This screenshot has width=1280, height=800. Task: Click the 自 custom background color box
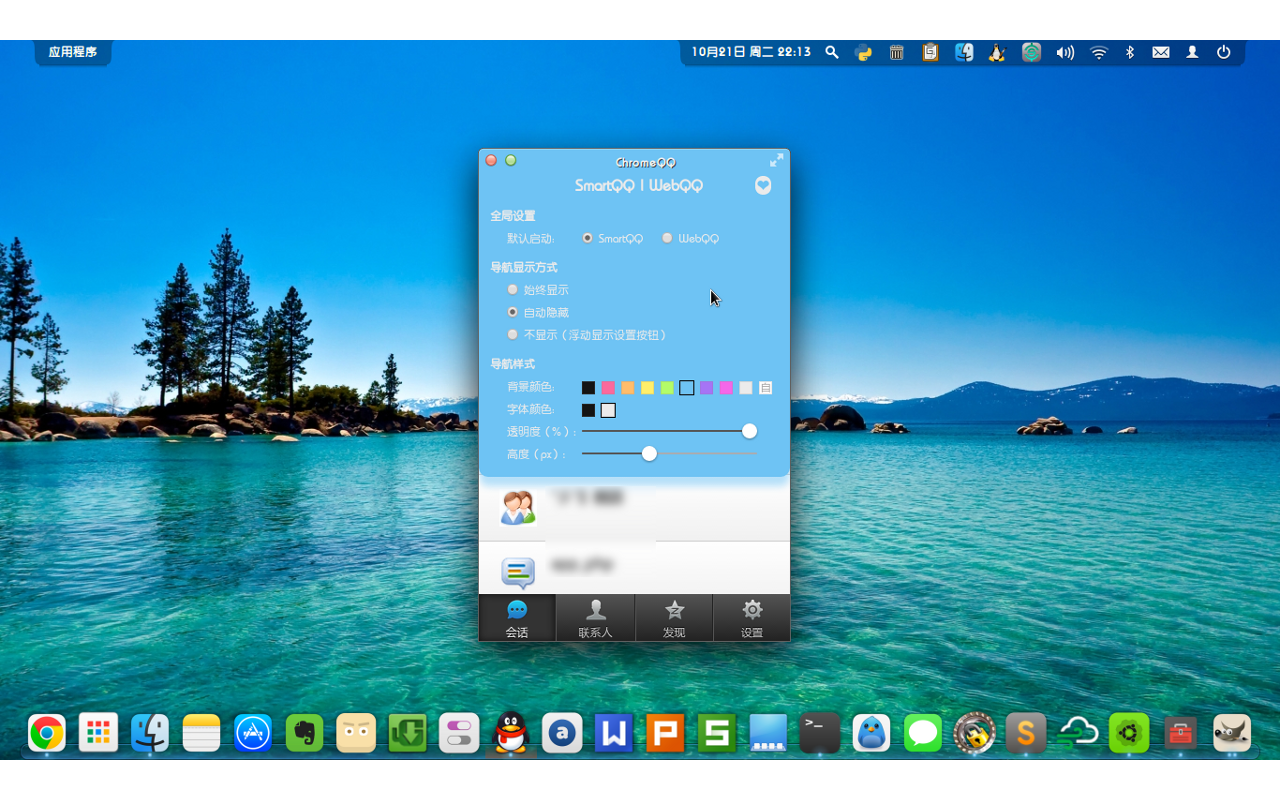point(765,388)
